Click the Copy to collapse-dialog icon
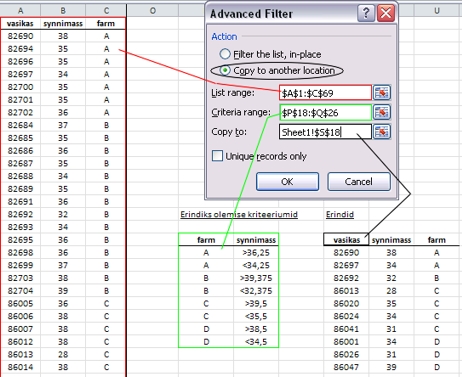The height and width of the screenshot is (377, 462). [x=382, y=132]
